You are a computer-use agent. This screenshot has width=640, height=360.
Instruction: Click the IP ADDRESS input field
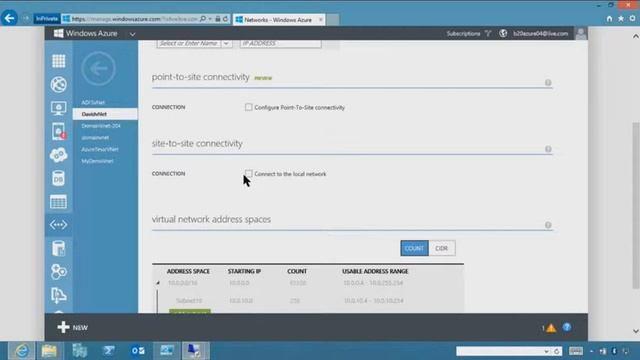pos(280,43)
